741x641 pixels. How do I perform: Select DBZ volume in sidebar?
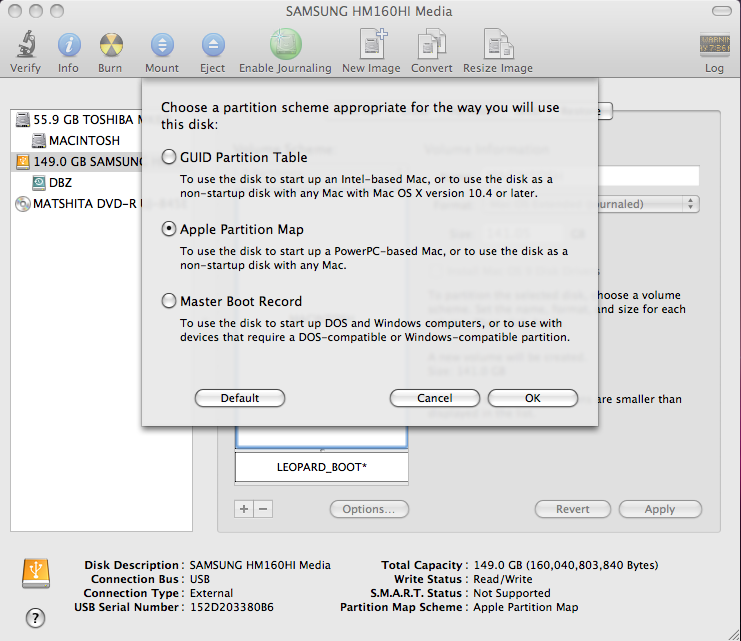pos(78,182)
